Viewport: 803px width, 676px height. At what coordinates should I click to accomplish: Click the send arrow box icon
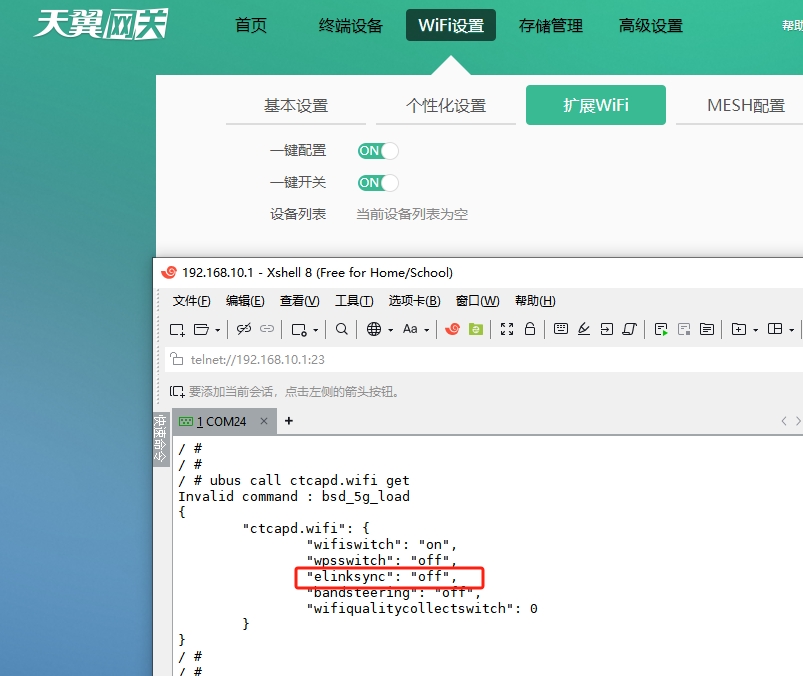click(x=607, y=329)
